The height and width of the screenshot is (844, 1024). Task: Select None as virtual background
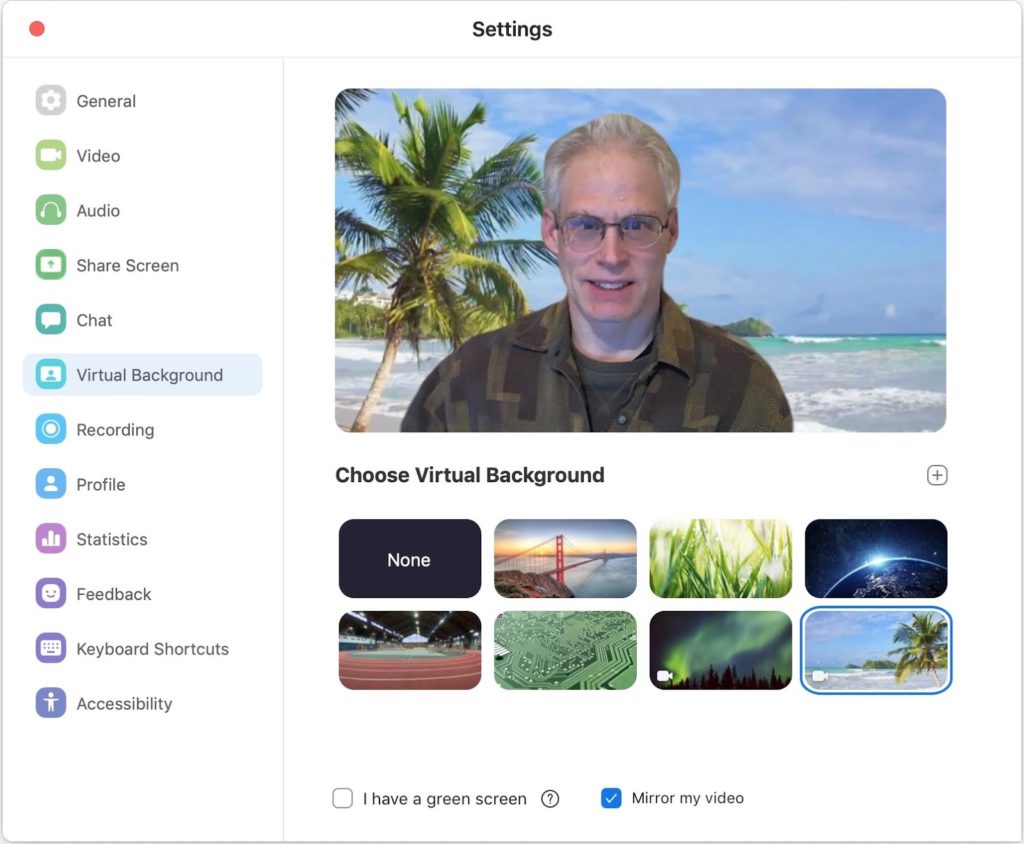[409, 559]
